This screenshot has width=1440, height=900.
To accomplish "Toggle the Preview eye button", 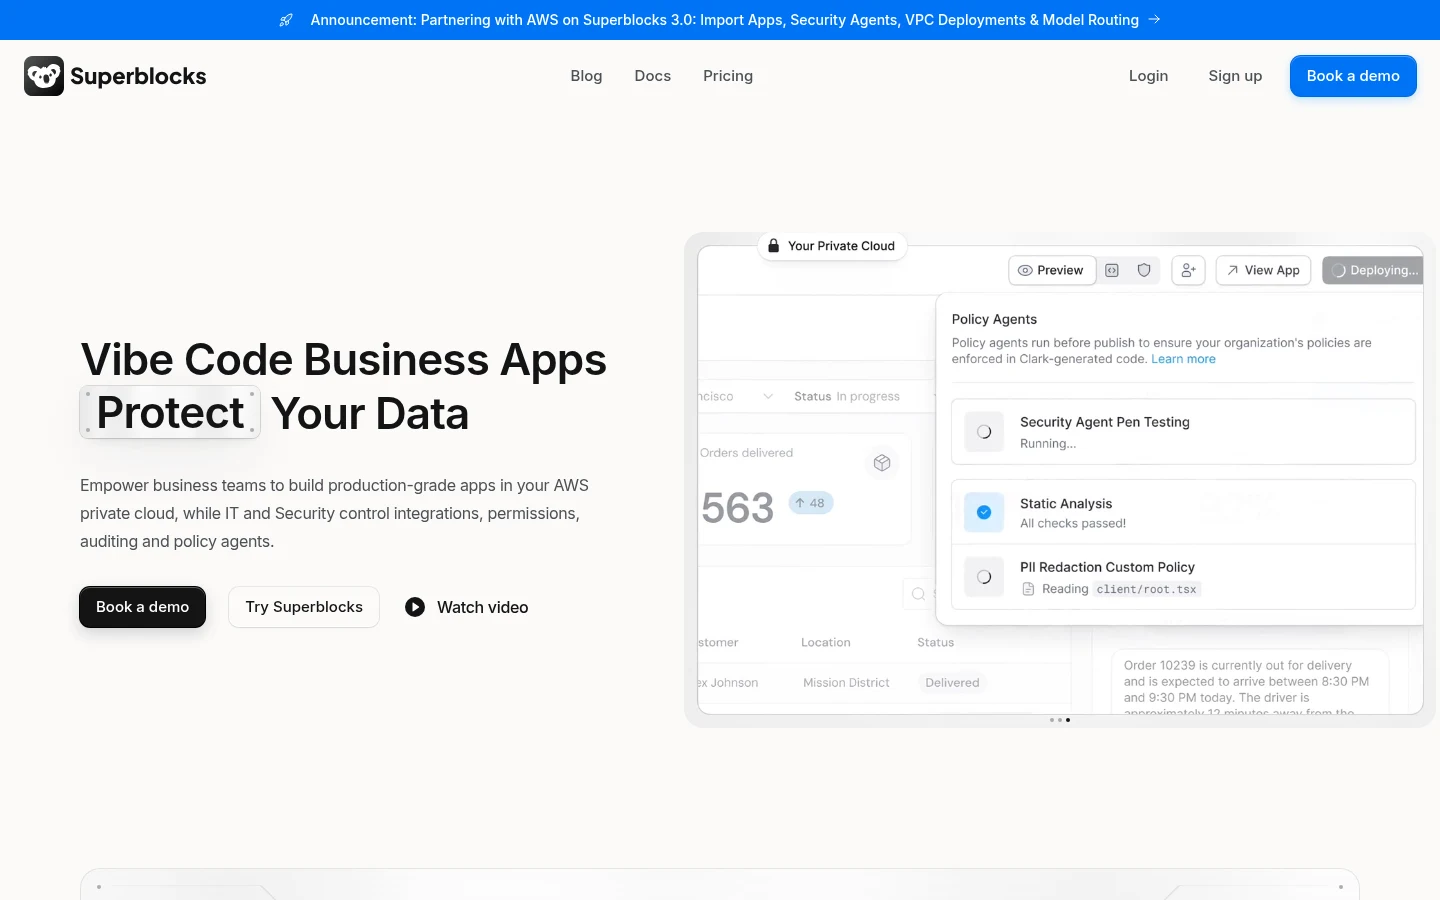I will pos(1051,270).
